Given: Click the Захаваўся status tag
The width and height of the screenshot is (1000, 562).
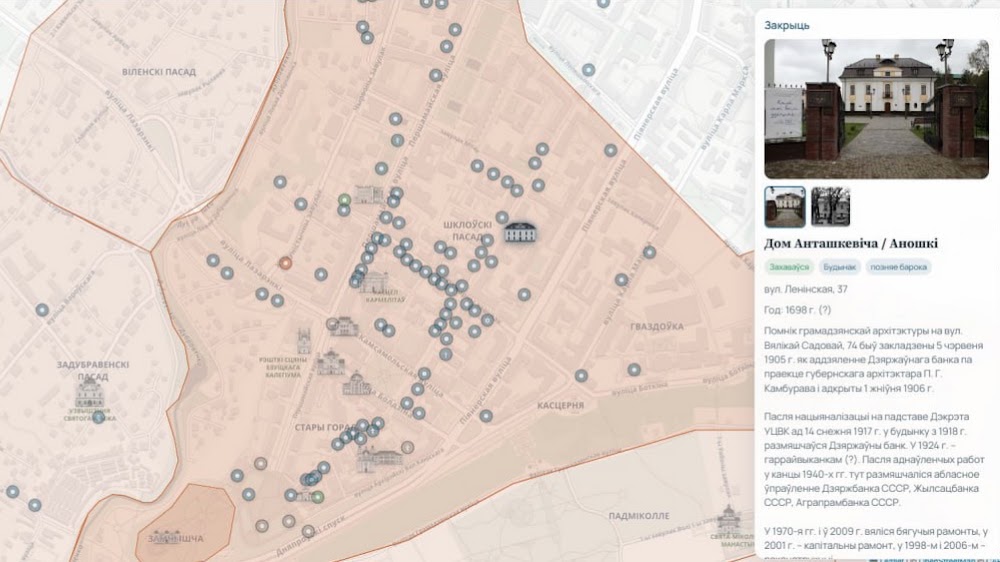Looking at the screenshot, I should [789, 267].
